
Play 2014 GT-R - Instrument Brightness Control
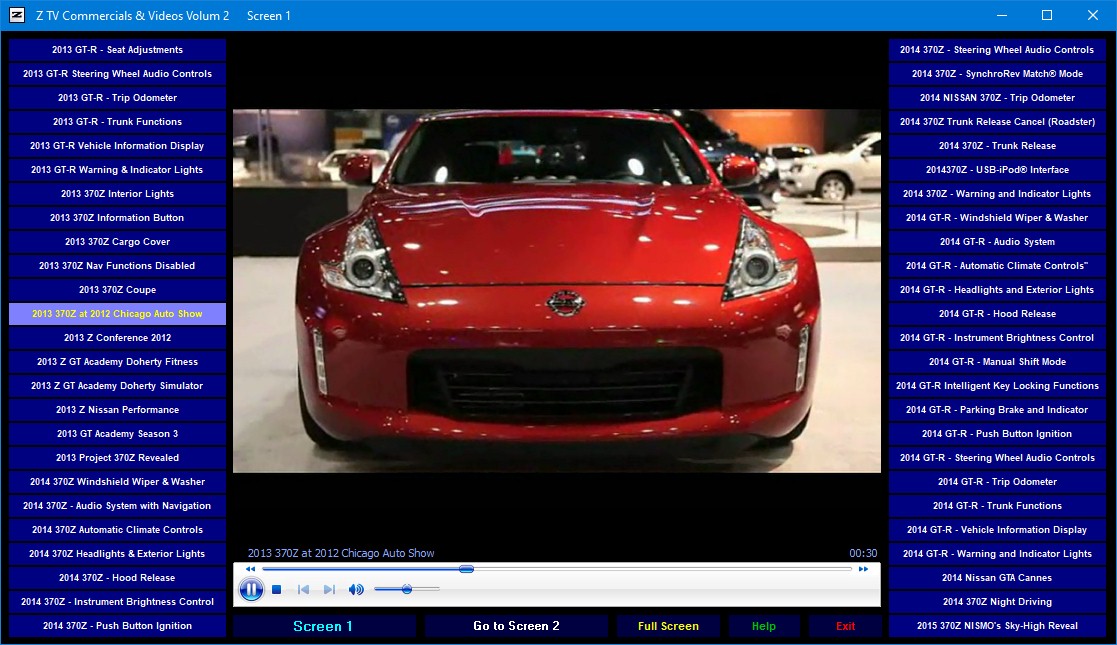pos(997,338)
